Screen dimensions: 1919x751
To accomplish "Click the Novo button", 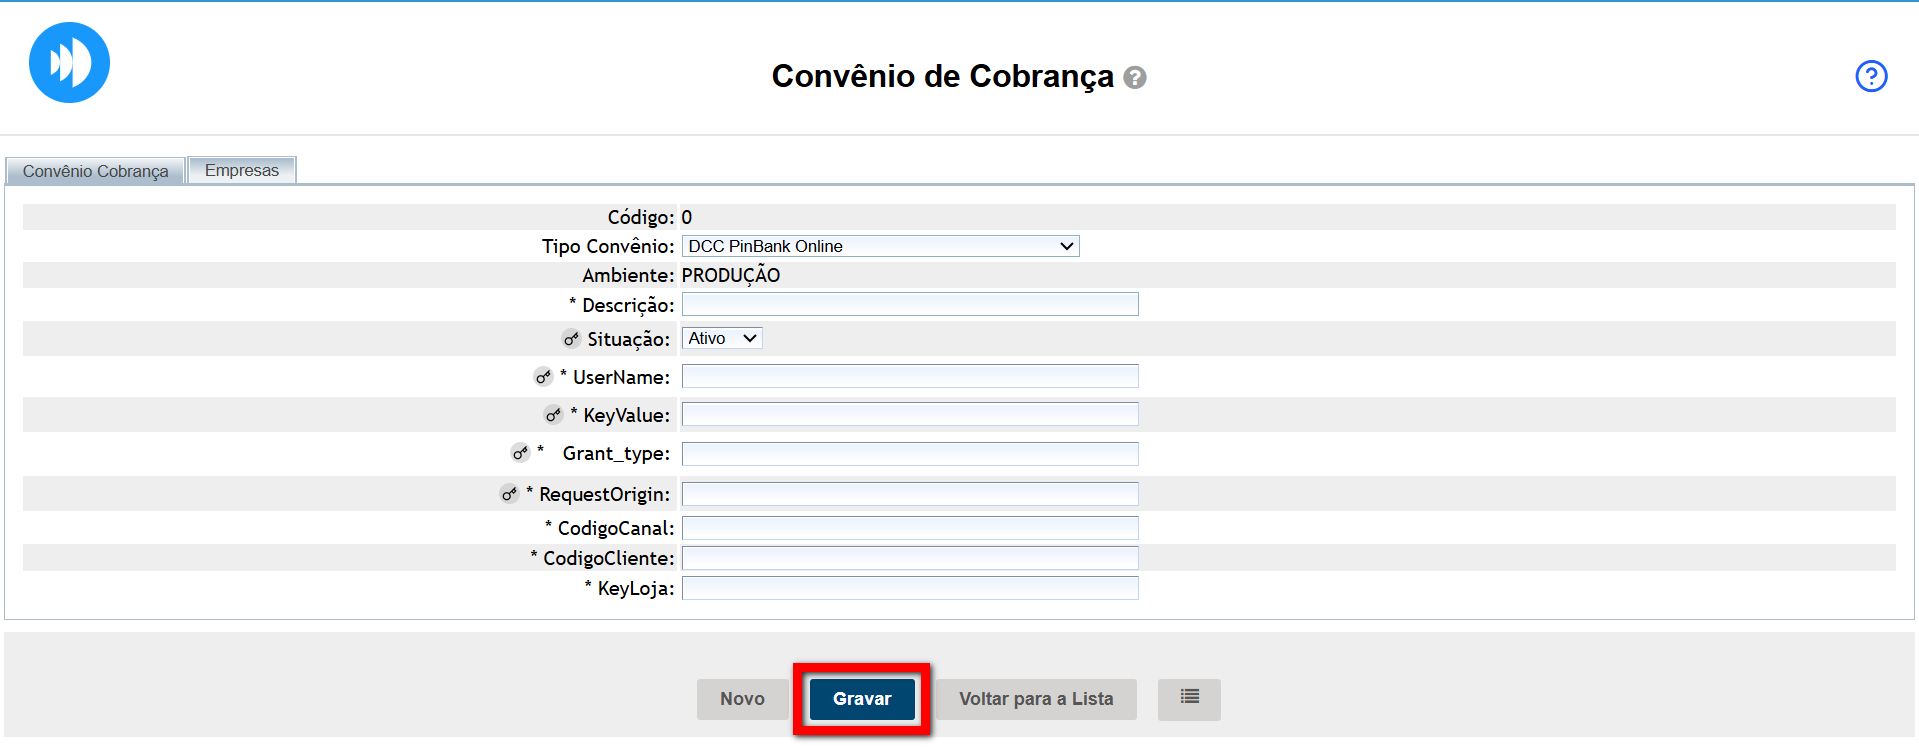I will [x=742, y=699].
